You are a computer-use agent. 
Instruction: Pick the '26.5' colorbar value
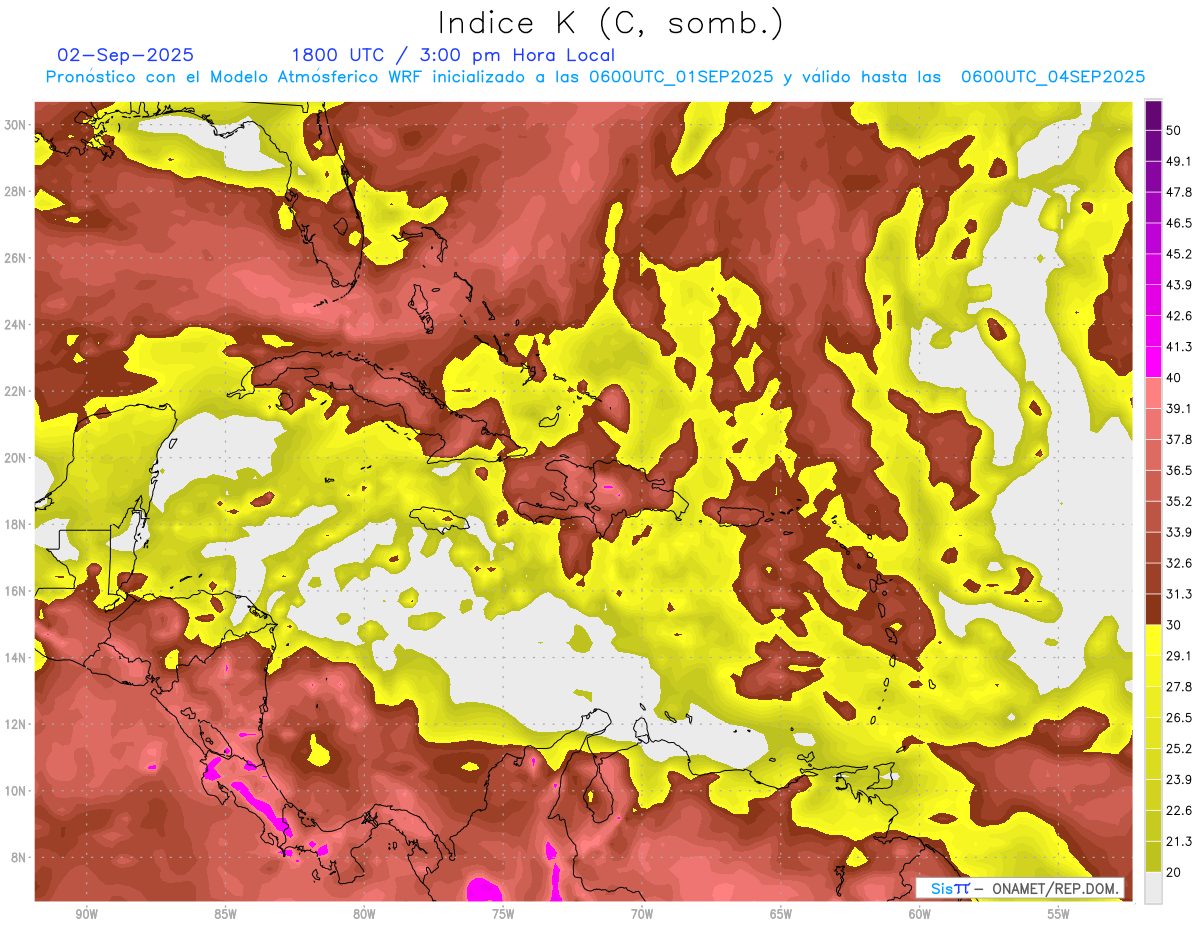pos(1180,718)
